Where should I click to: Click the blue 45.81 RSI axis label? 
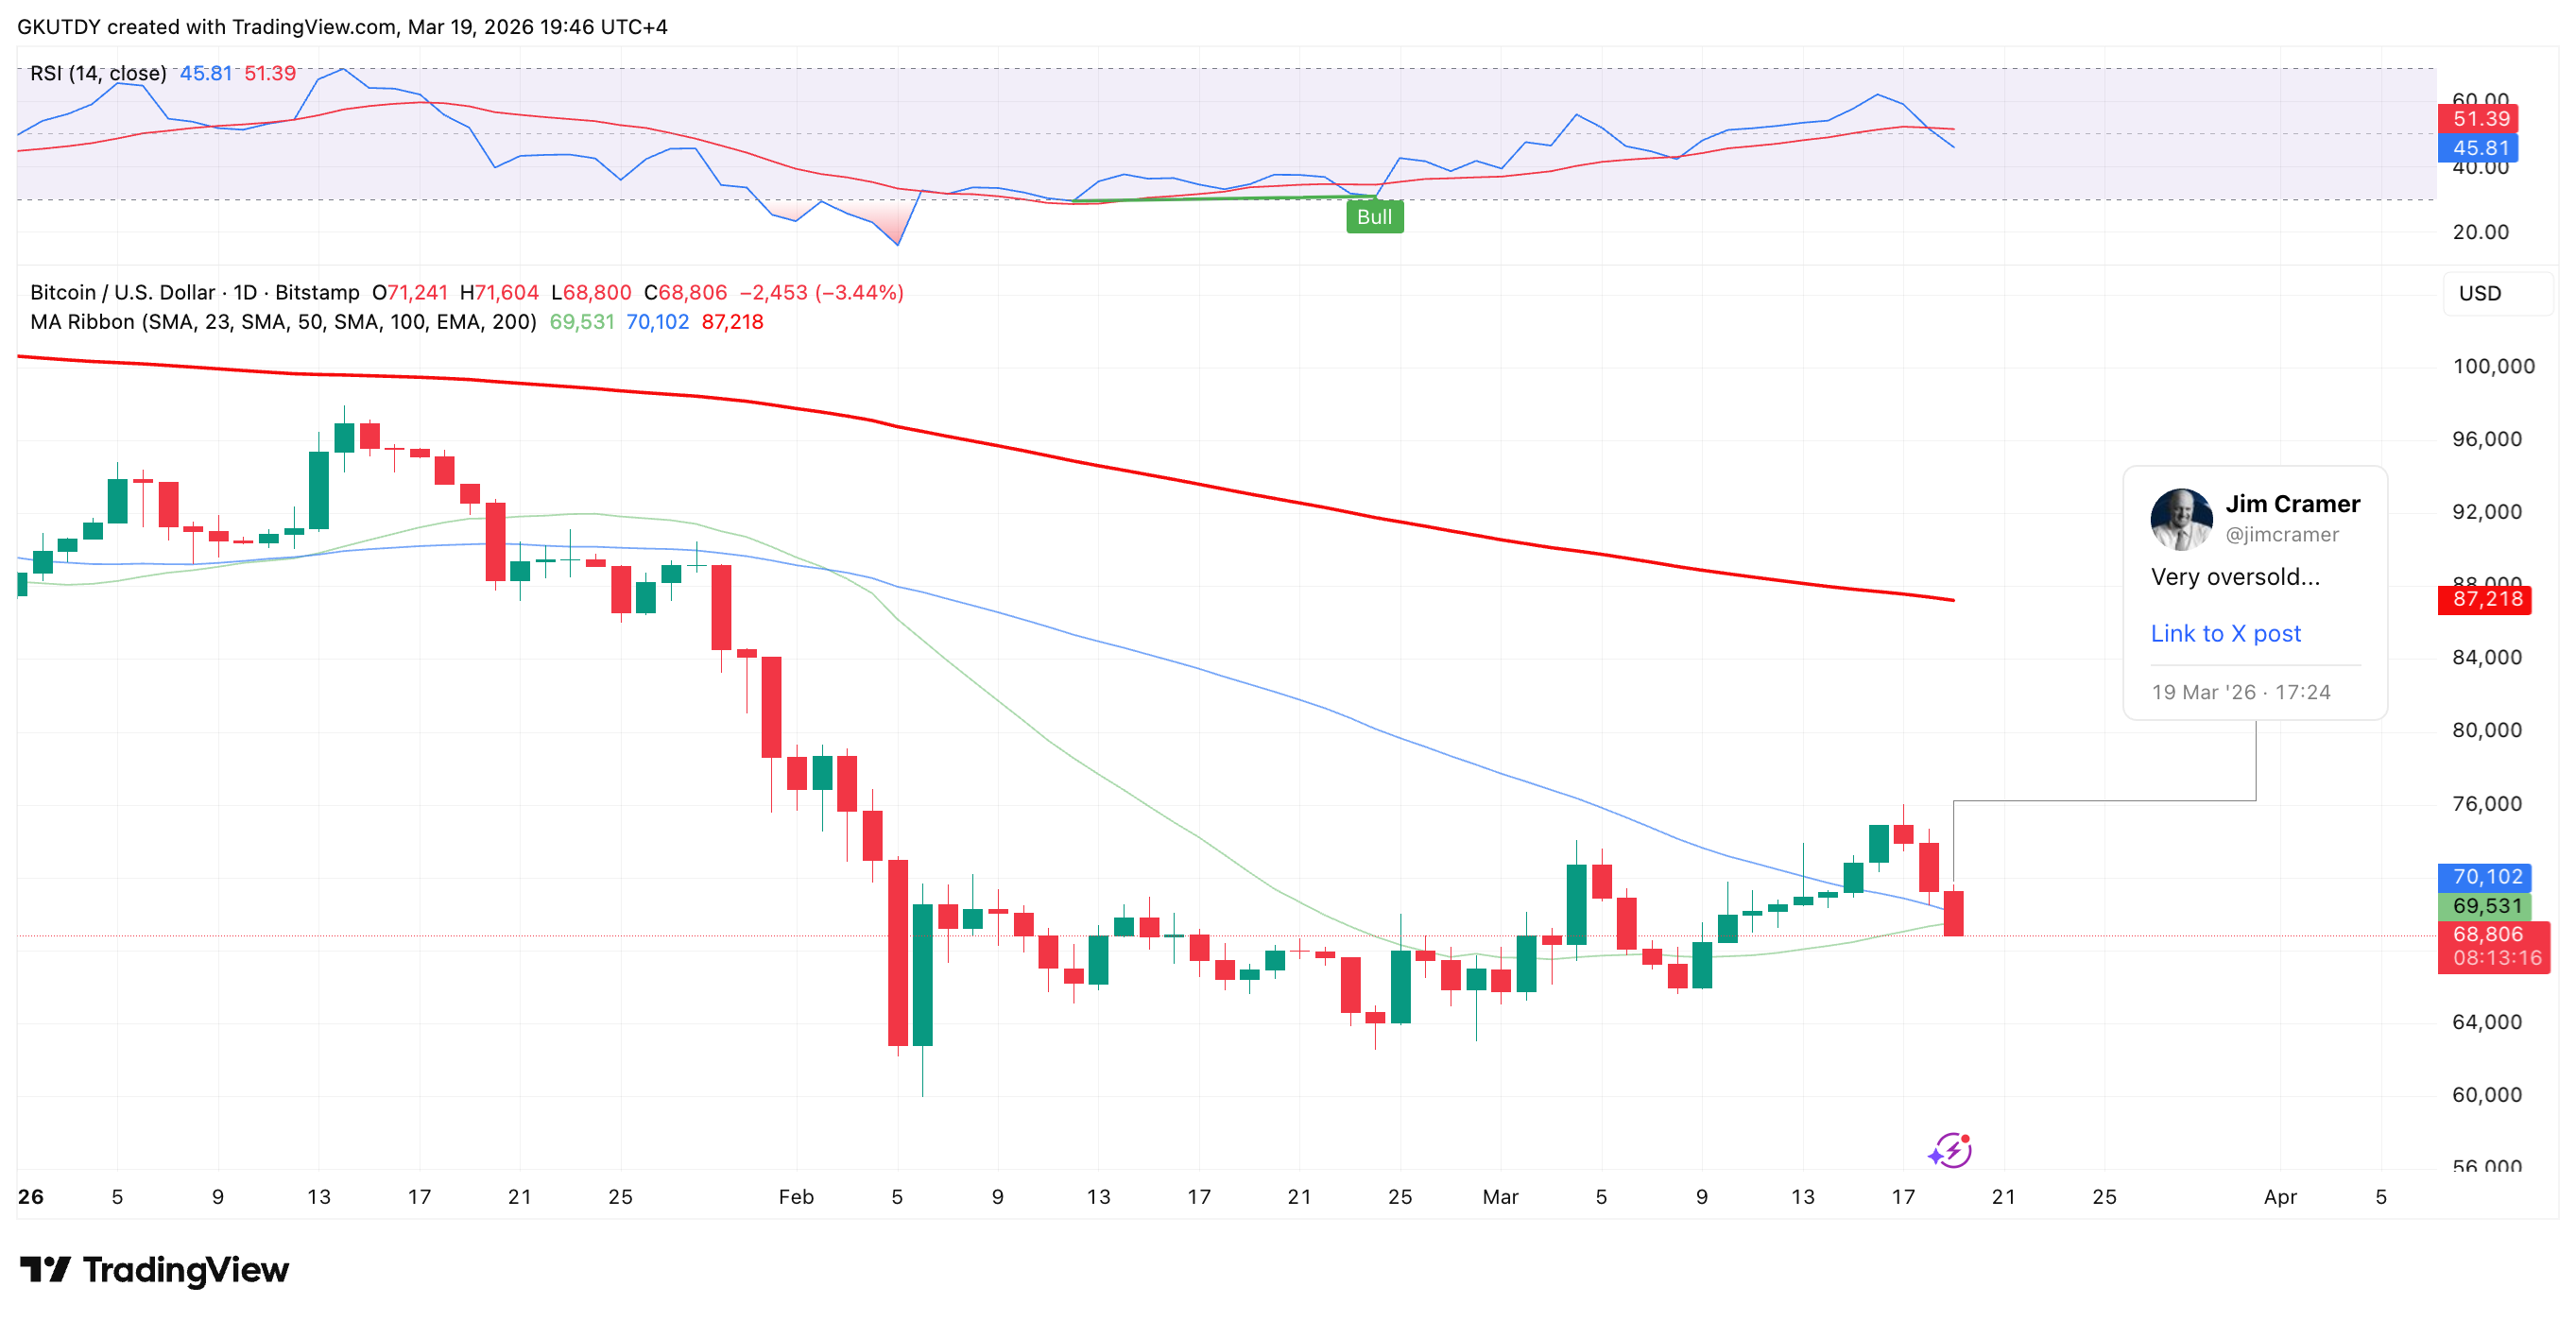[x=2481, y=148]
